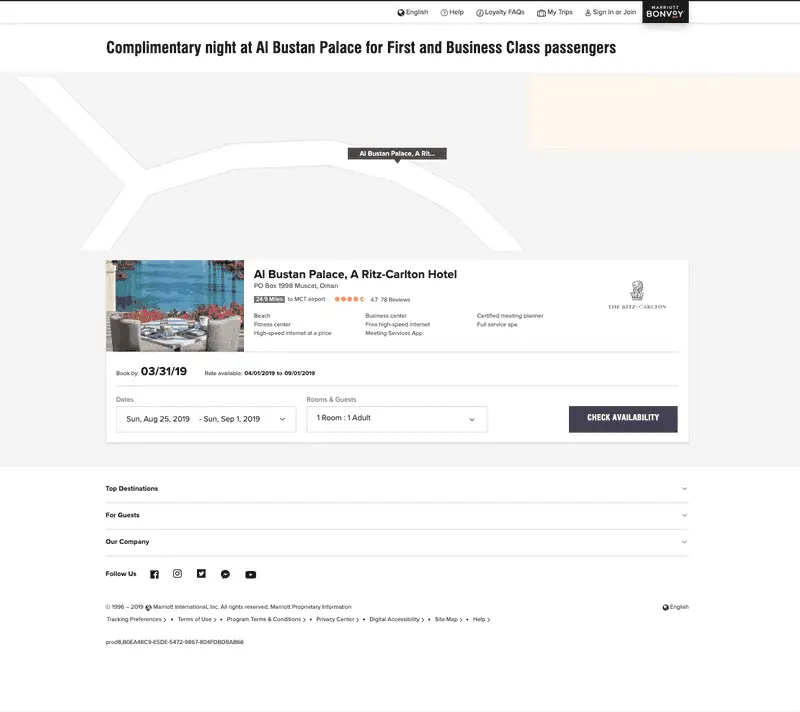Click the globe icon beside header English

401,13
